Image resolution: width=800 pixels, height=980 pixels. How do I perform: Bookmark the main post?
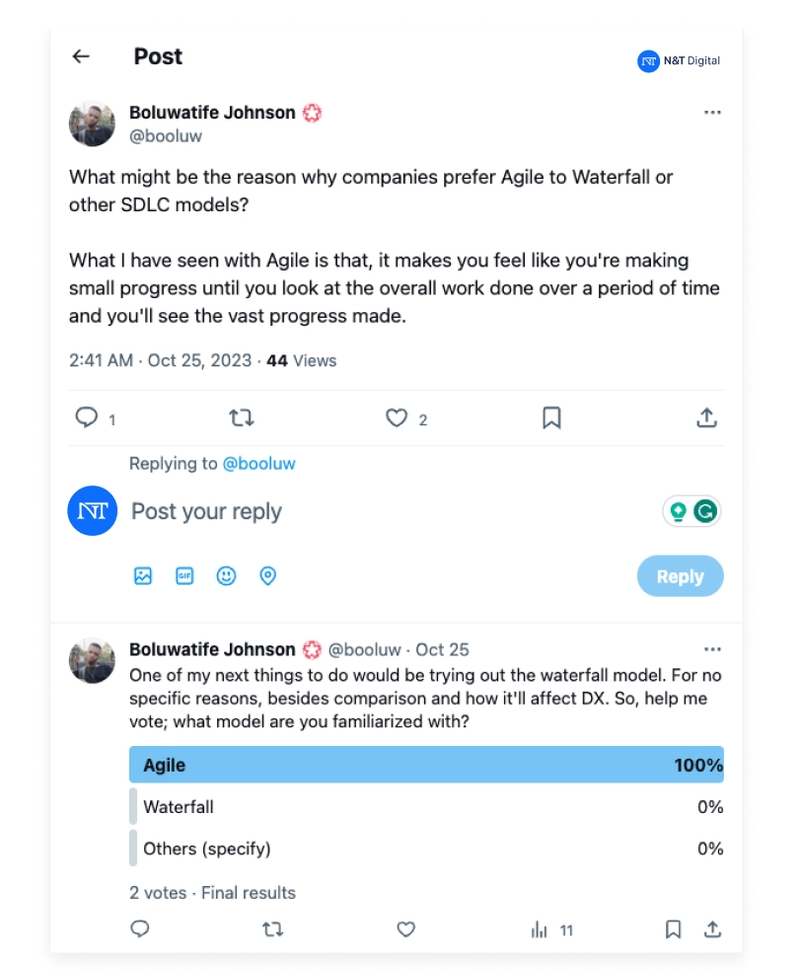(551, 418)
